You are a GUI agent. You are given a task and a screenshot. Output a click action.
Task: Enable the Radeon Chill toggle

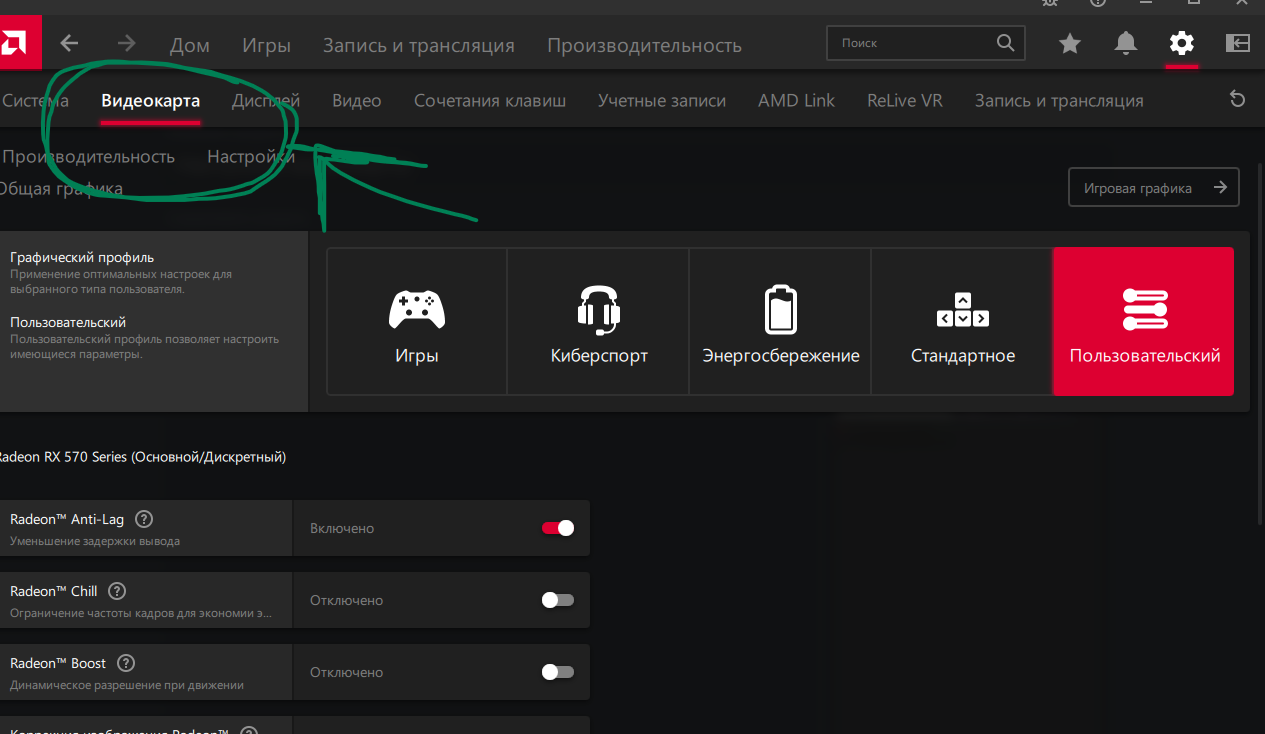pos(558,600)
